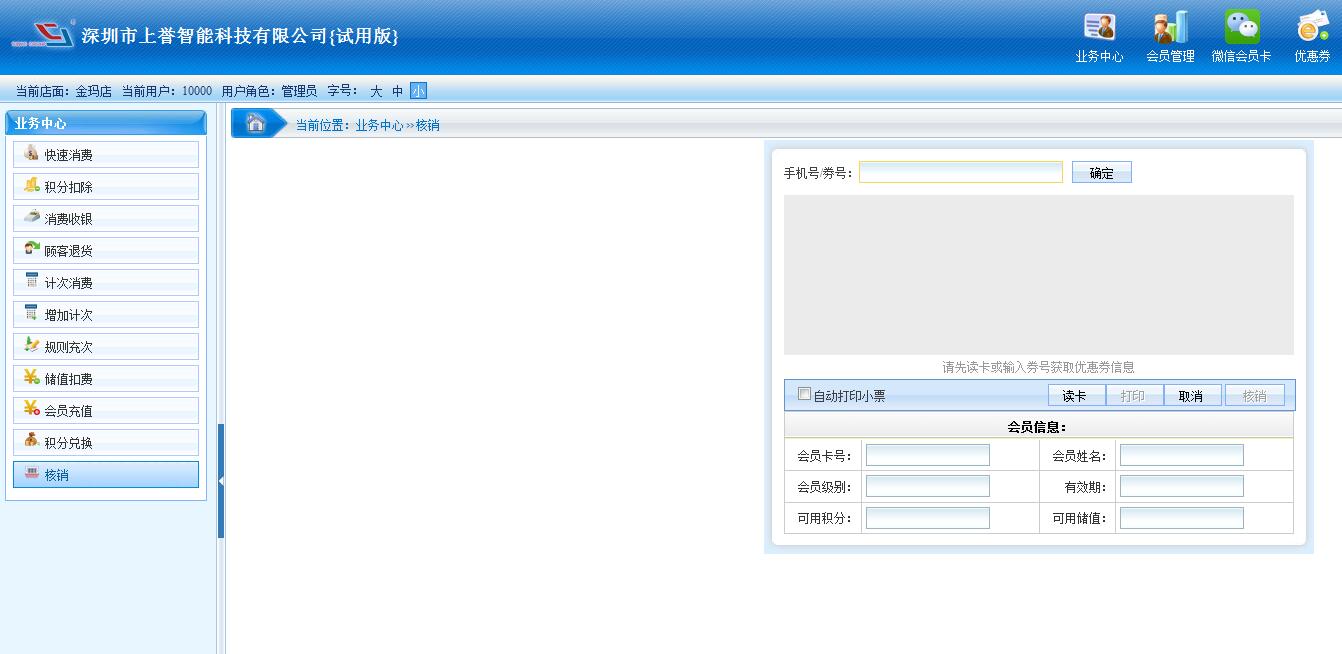
Task: Open 顾客退货 from the sidebar
Action: (x=106, y=251)
